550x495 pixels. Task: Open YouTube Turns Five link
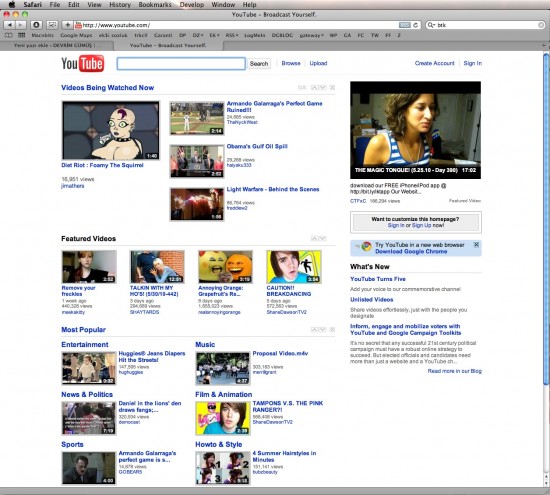[x=378, y=279]
